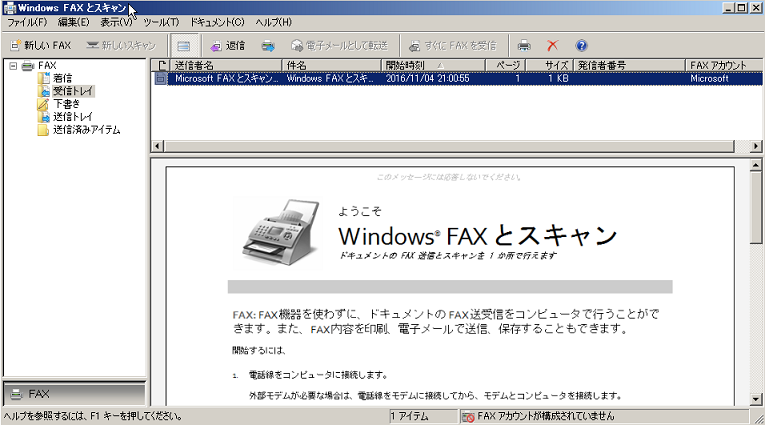The image size is (765, 425).
Task: Click the red Delete X icon
Action: pyautogui.click(x=552, y=46)
